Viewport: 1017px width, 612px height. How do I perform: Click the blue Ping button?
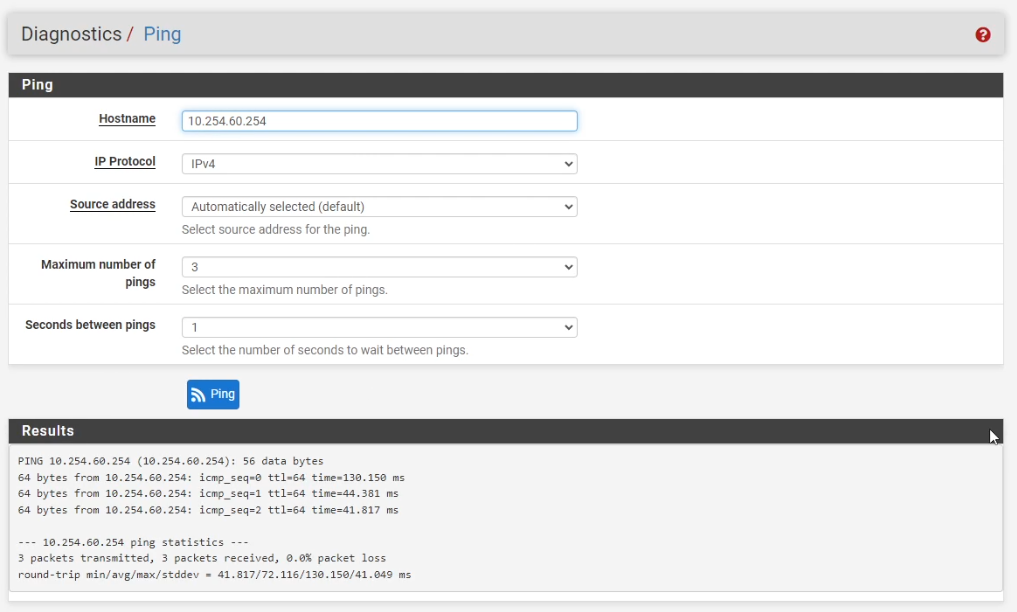point(213,395)
